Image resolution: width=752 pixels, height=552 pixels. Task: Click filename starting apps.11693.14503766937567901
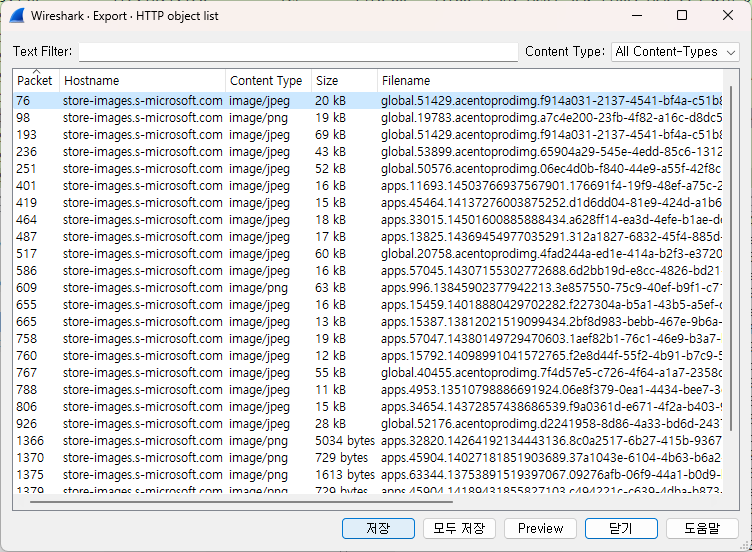coord(551,186)
